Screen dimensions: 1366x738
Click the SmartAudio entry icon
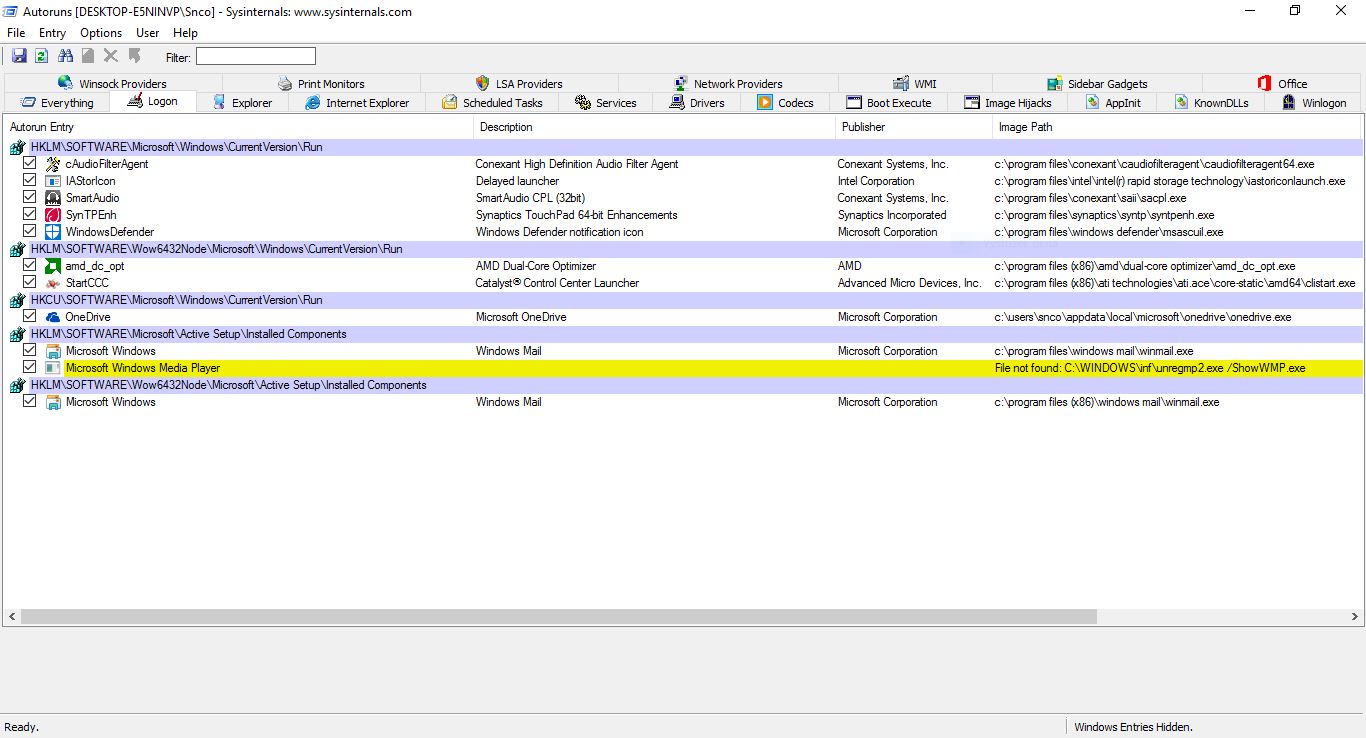pyautogui.click(x=53, y=198)
